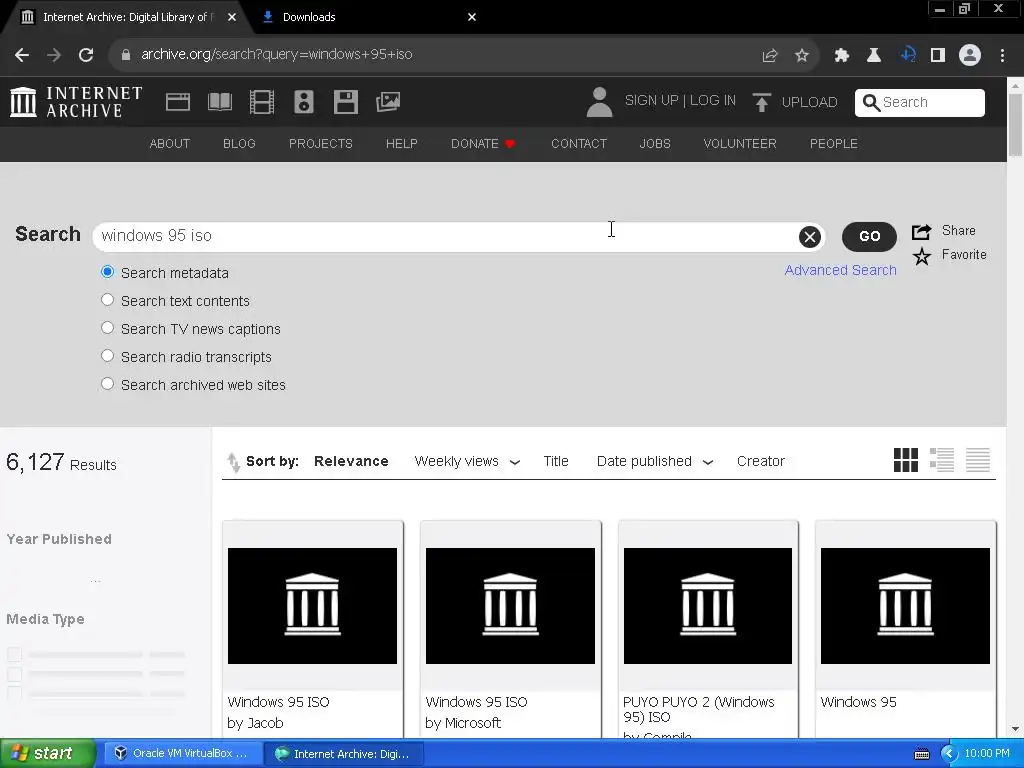Click the Chrome Labs flask icon
1024x768 pixels.
click(x=874, y=56)
